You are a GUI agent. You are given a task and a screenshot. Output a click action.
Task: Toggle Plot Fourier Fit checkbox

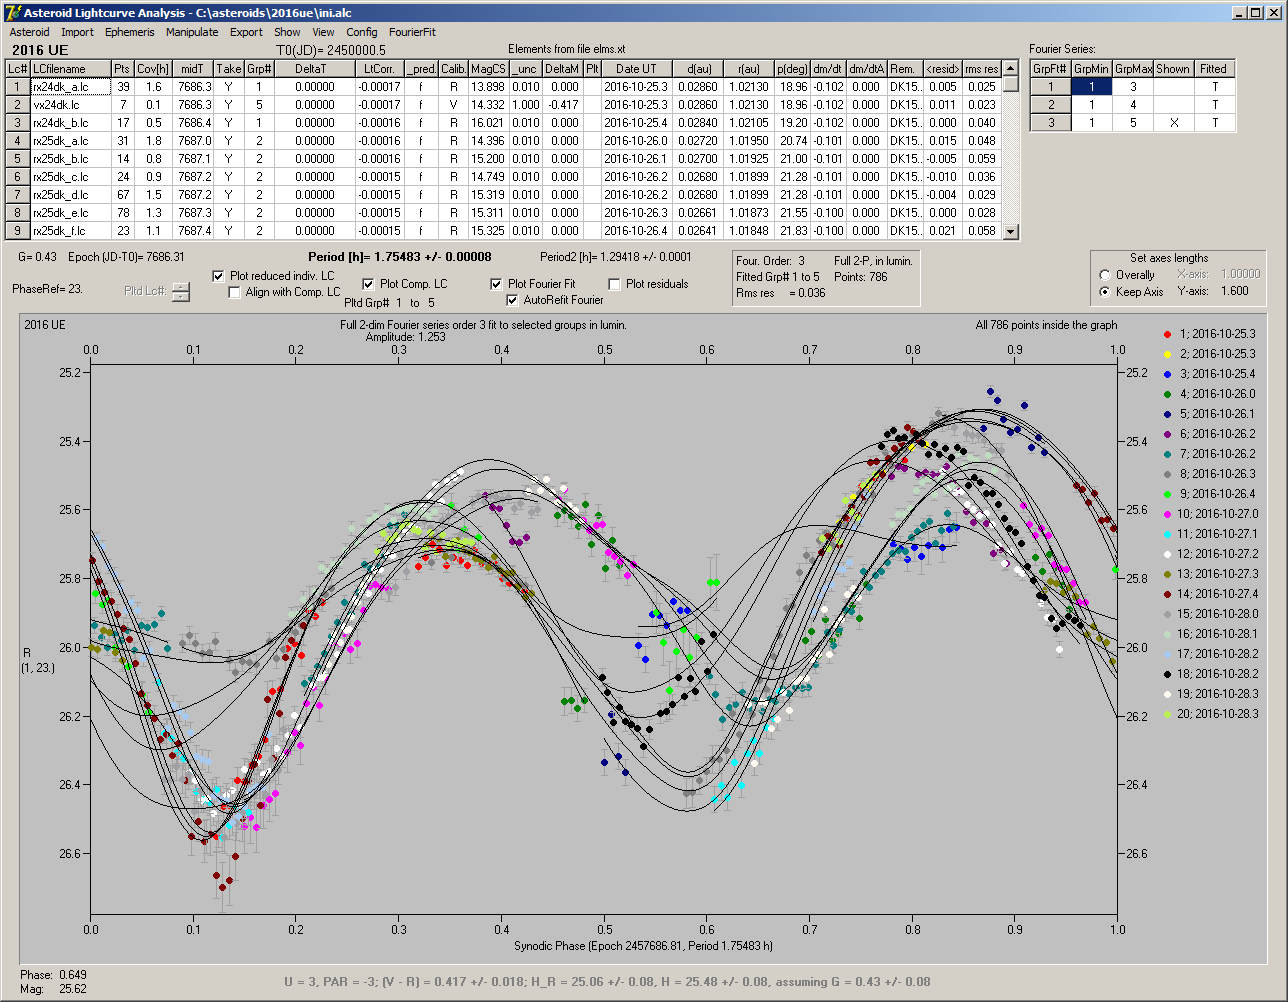coord(496,284)
